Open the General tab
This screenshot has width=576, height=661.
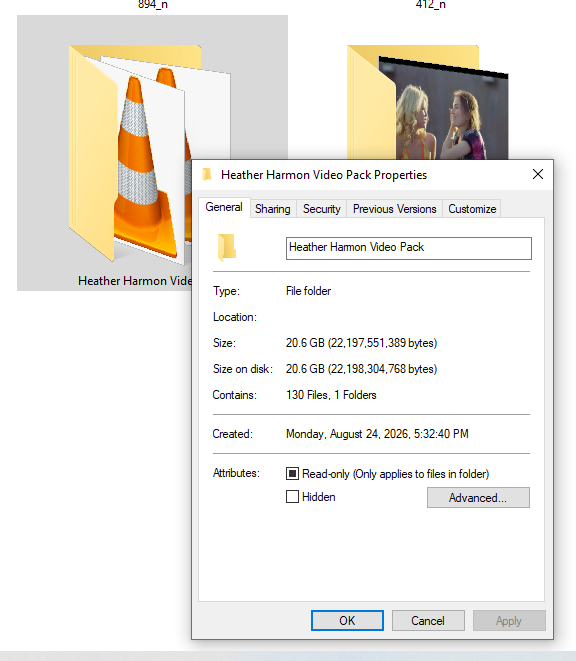click(224, 207)
